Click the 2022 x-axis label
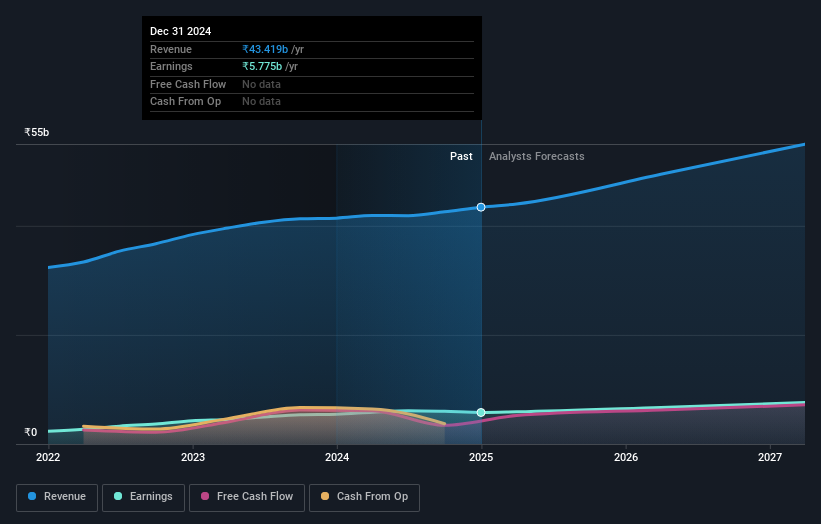821x524 pixels. (x=48, y=457)
